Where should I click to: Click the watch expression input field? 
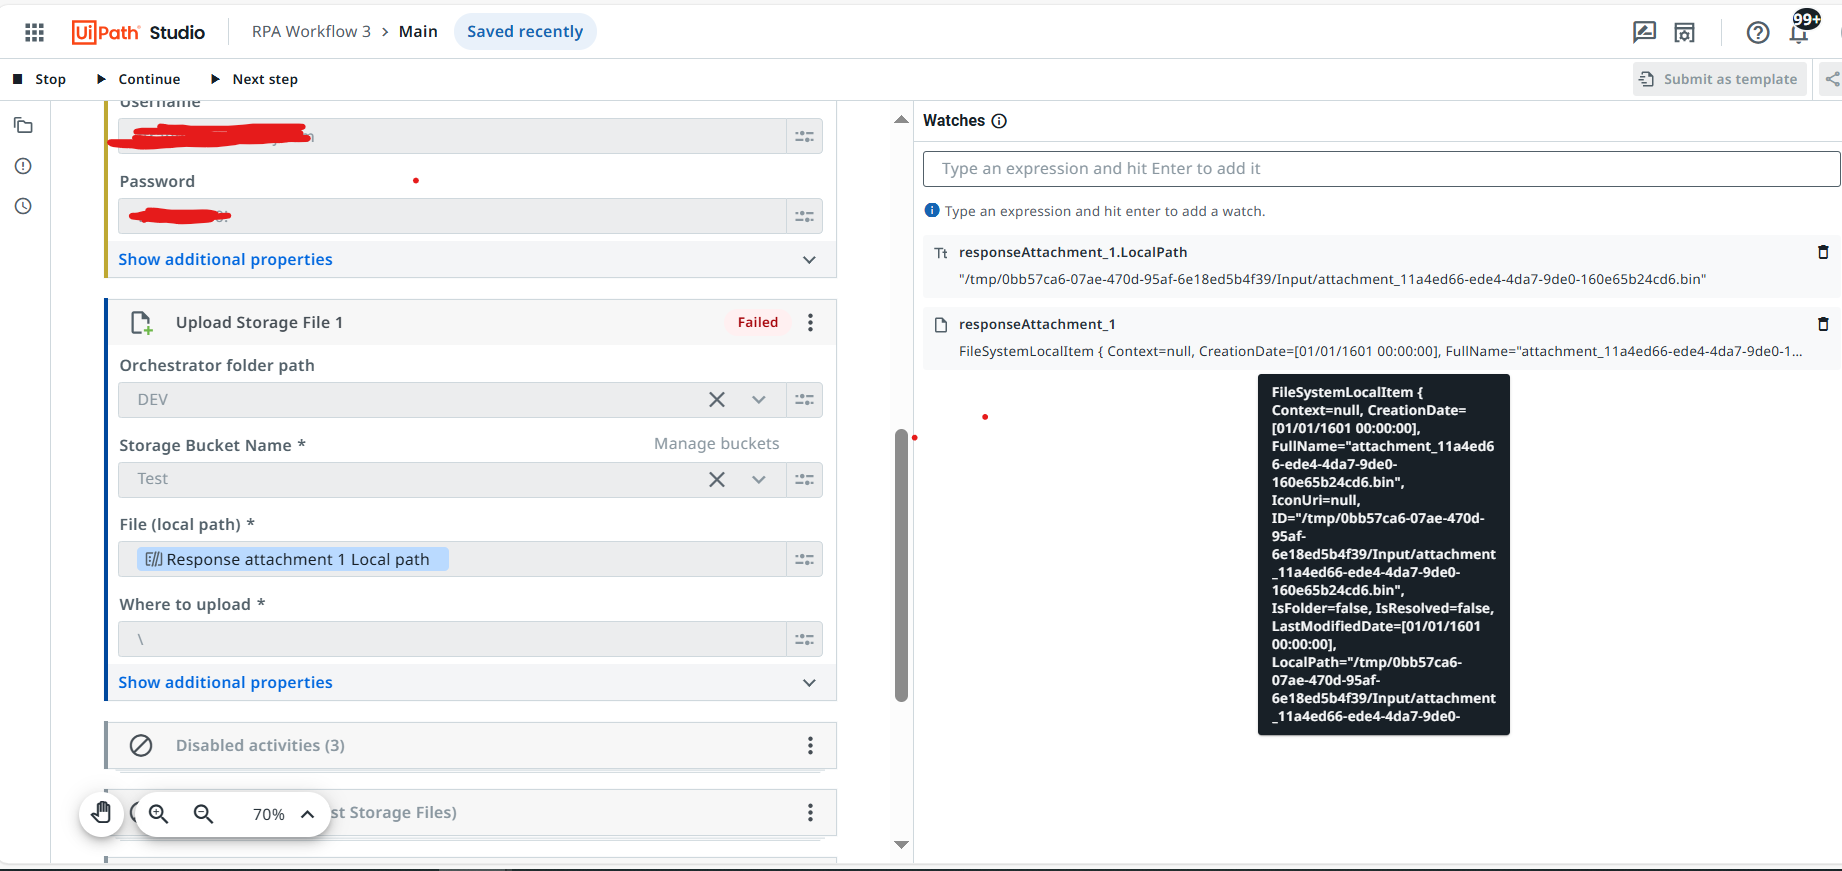1381,169
